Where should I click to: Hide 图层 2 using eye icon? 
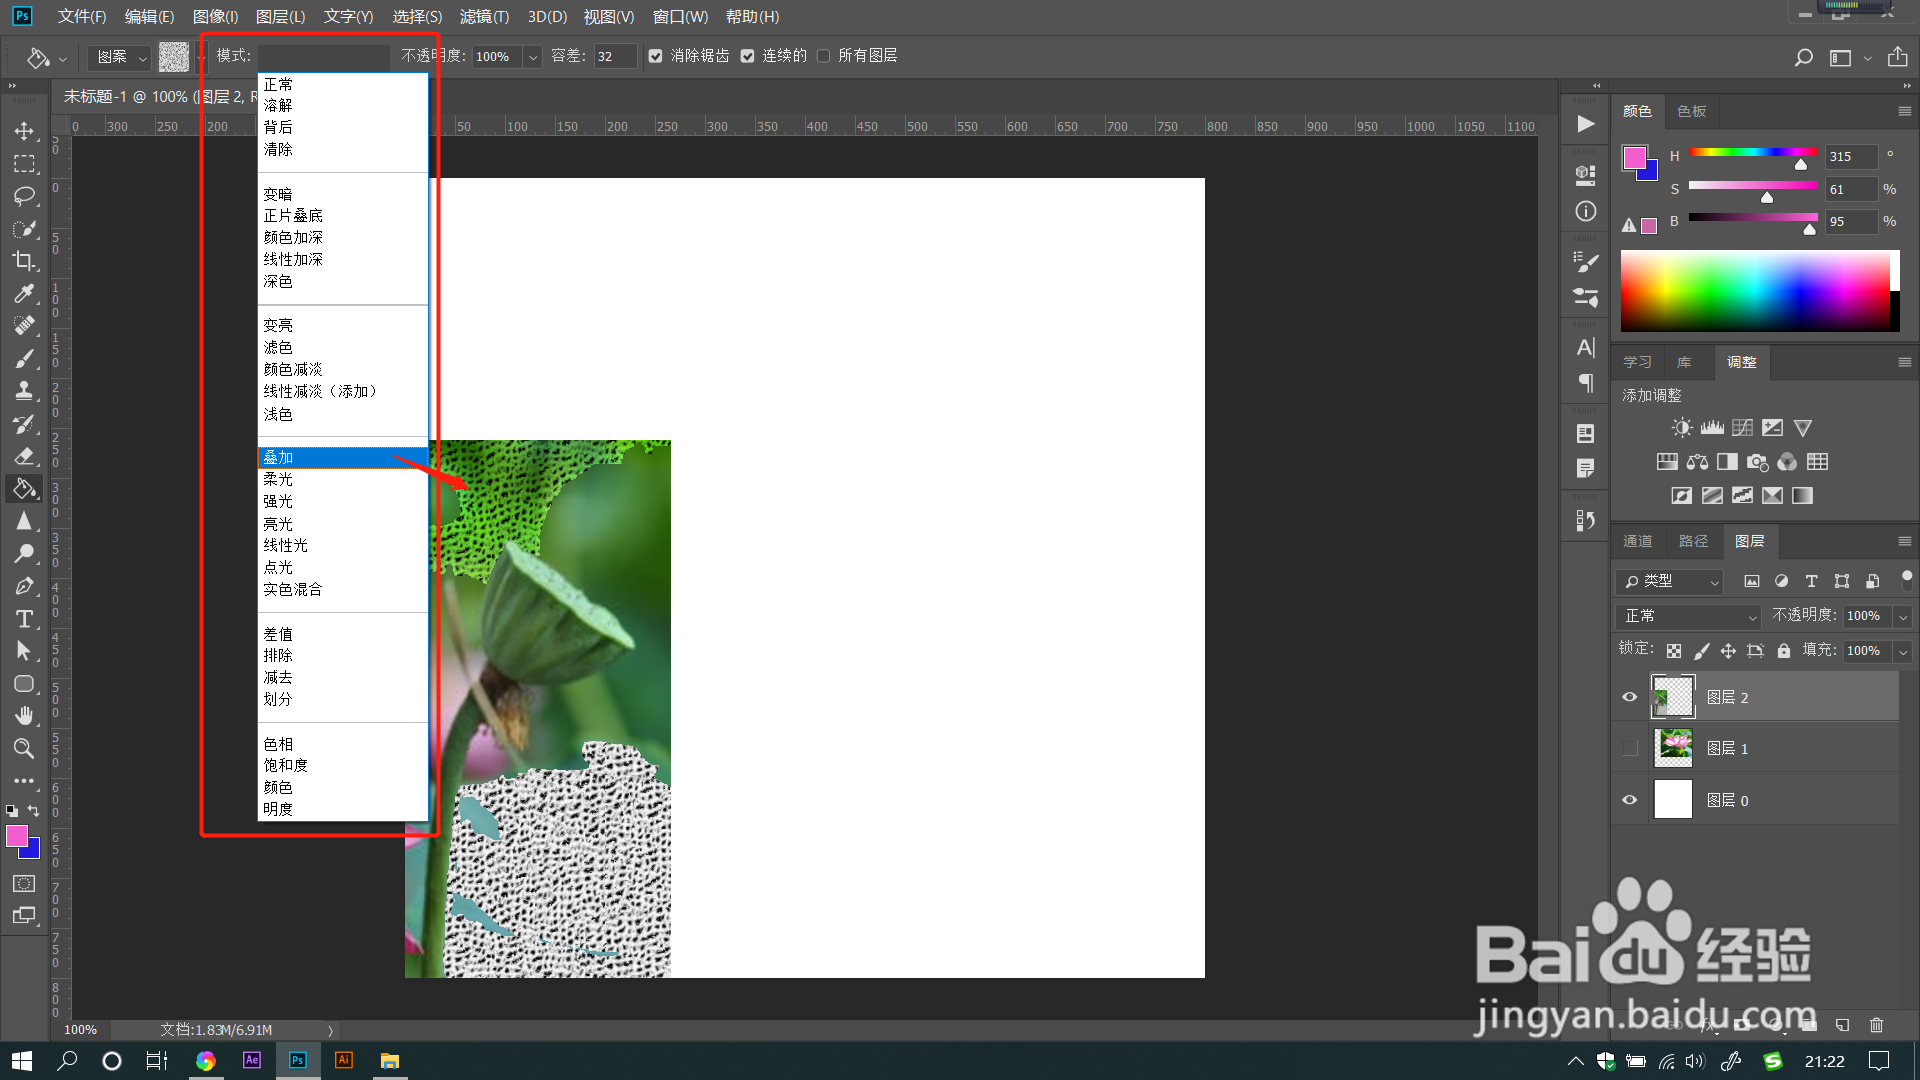coord(1629,697)
